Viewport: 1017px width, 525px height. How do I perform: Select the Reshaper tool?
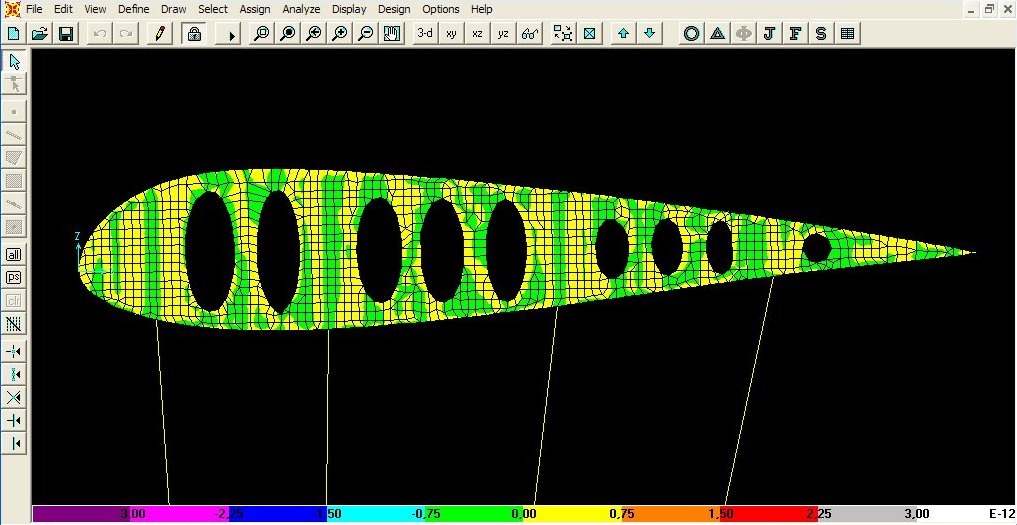[14, 82]
